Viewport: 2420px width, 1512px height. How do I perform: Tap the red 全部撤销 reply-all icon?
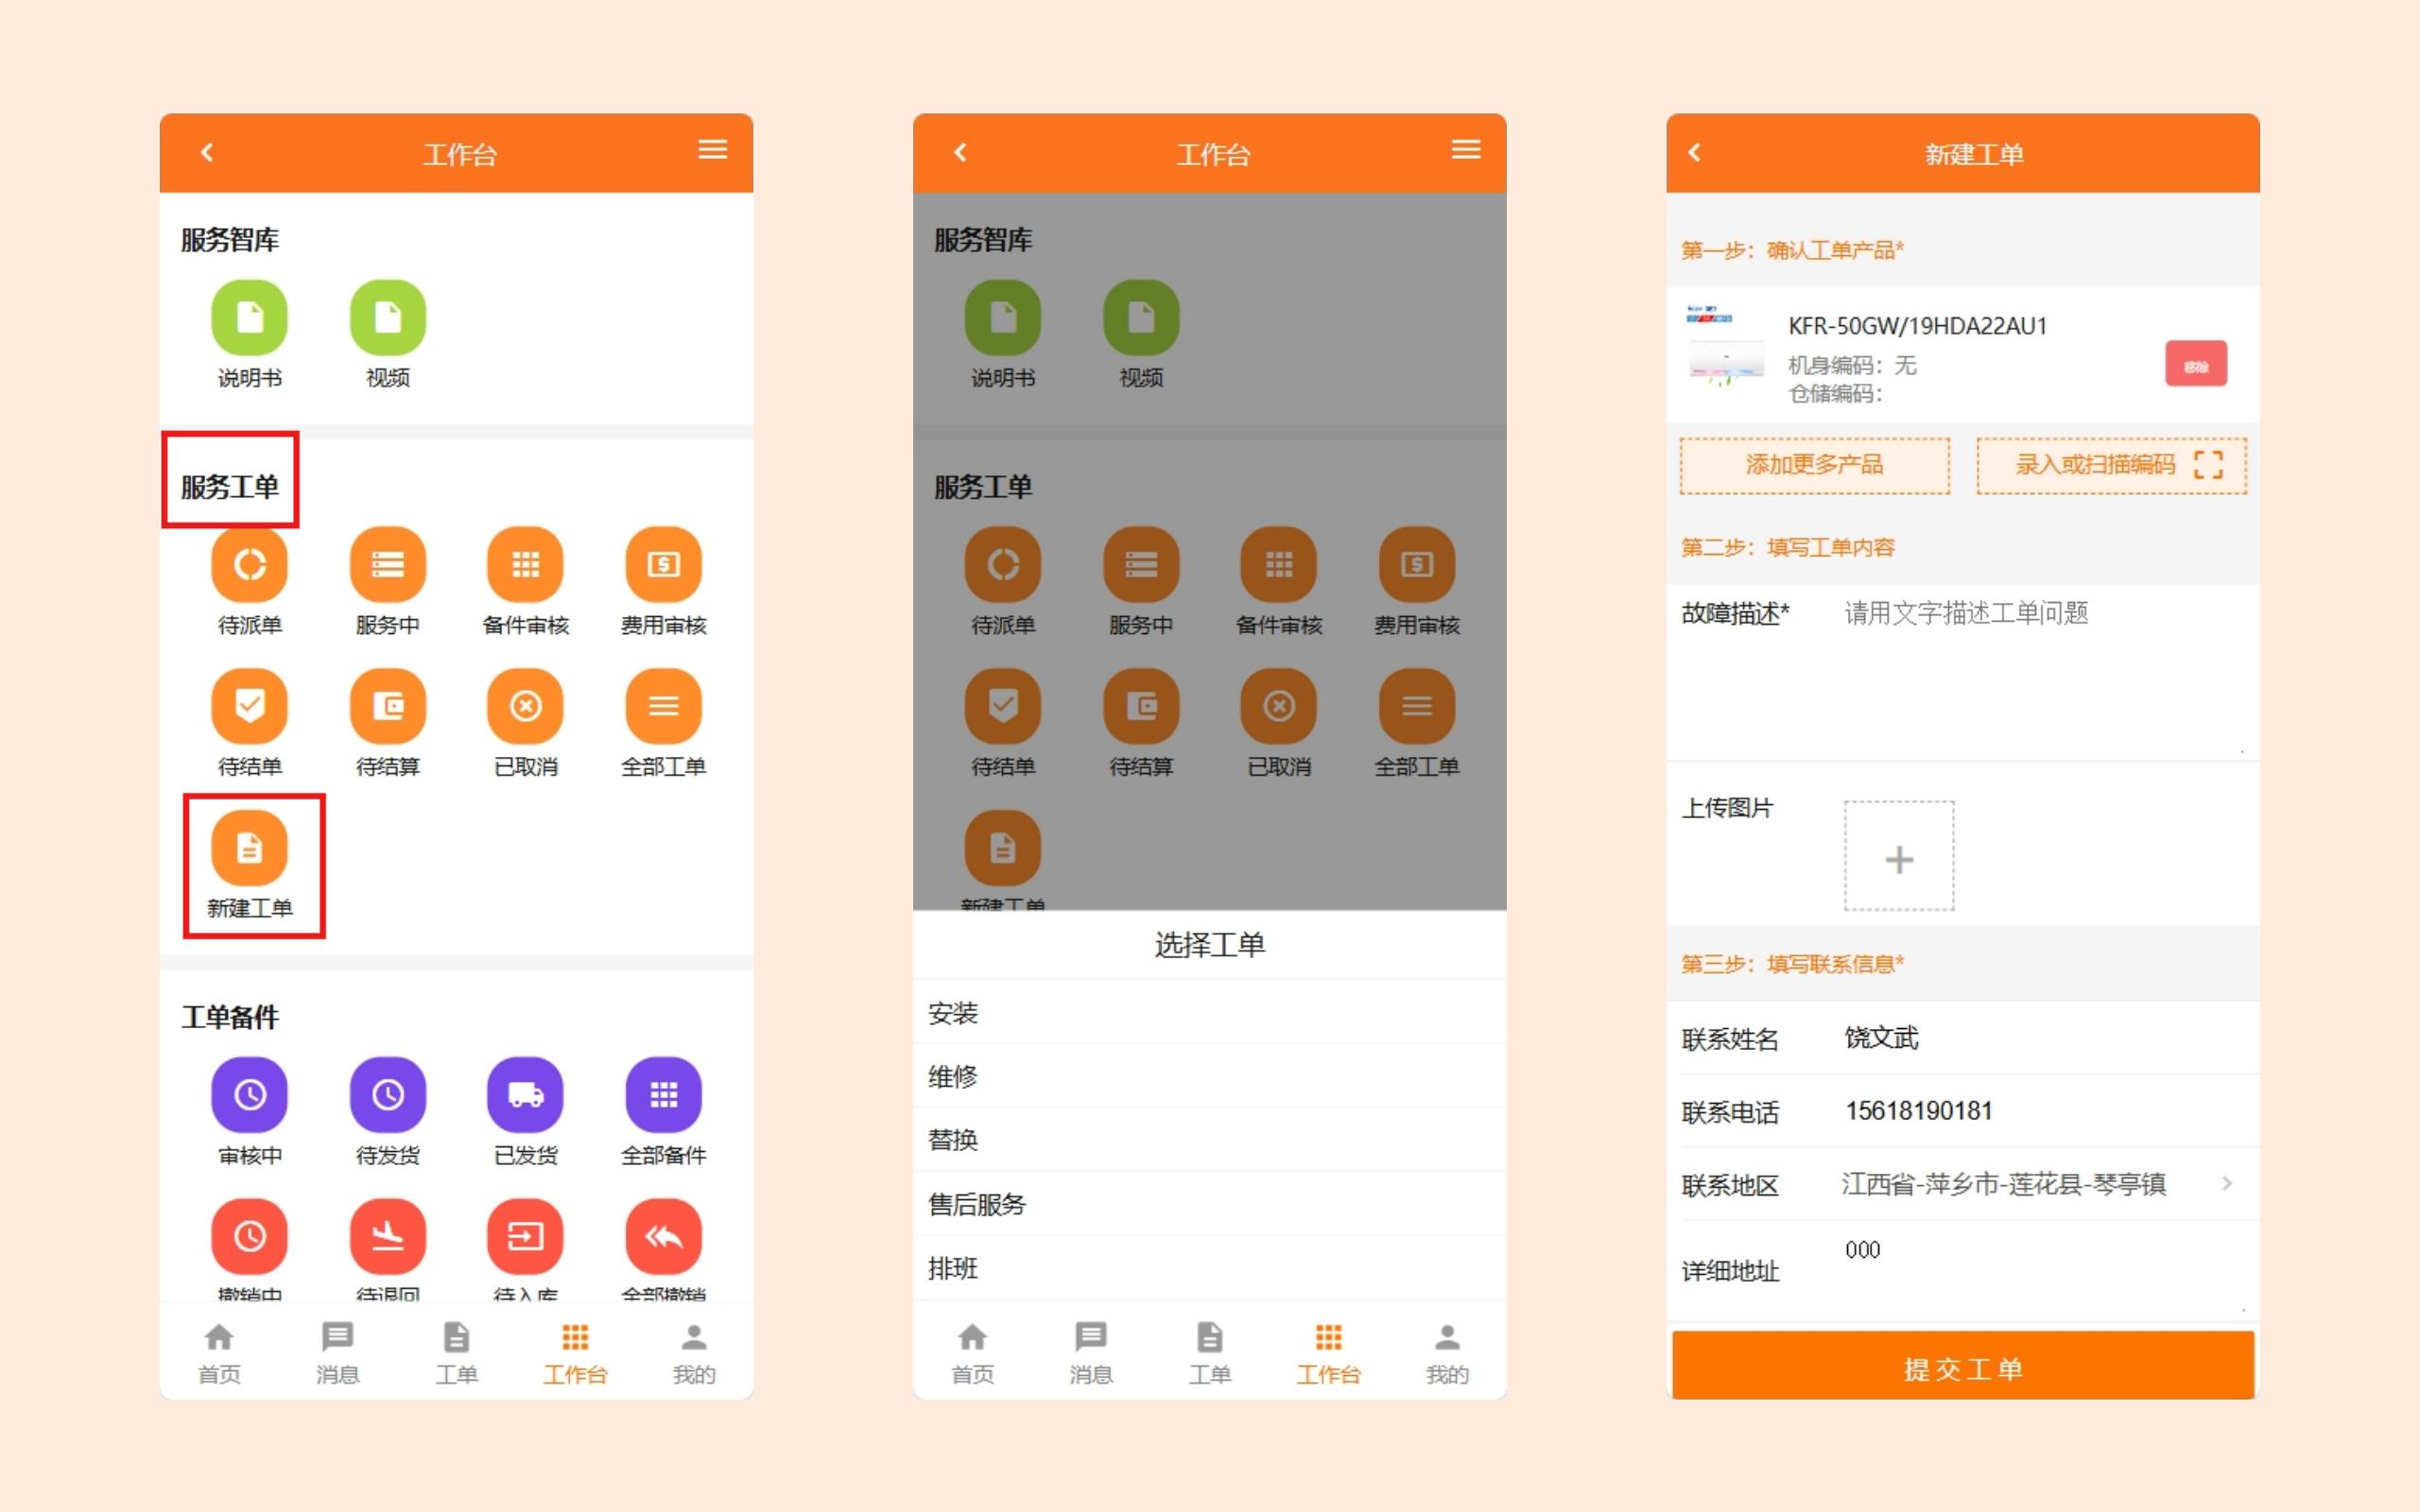coord(664,1237)
